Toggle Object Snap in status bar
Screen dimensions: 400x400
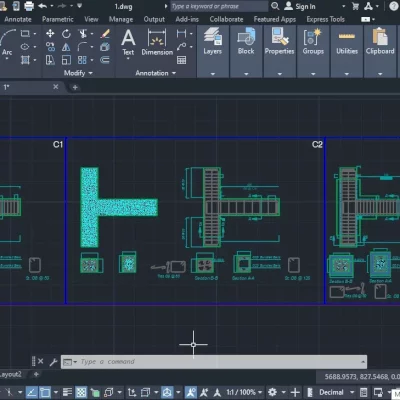(45, 392)
